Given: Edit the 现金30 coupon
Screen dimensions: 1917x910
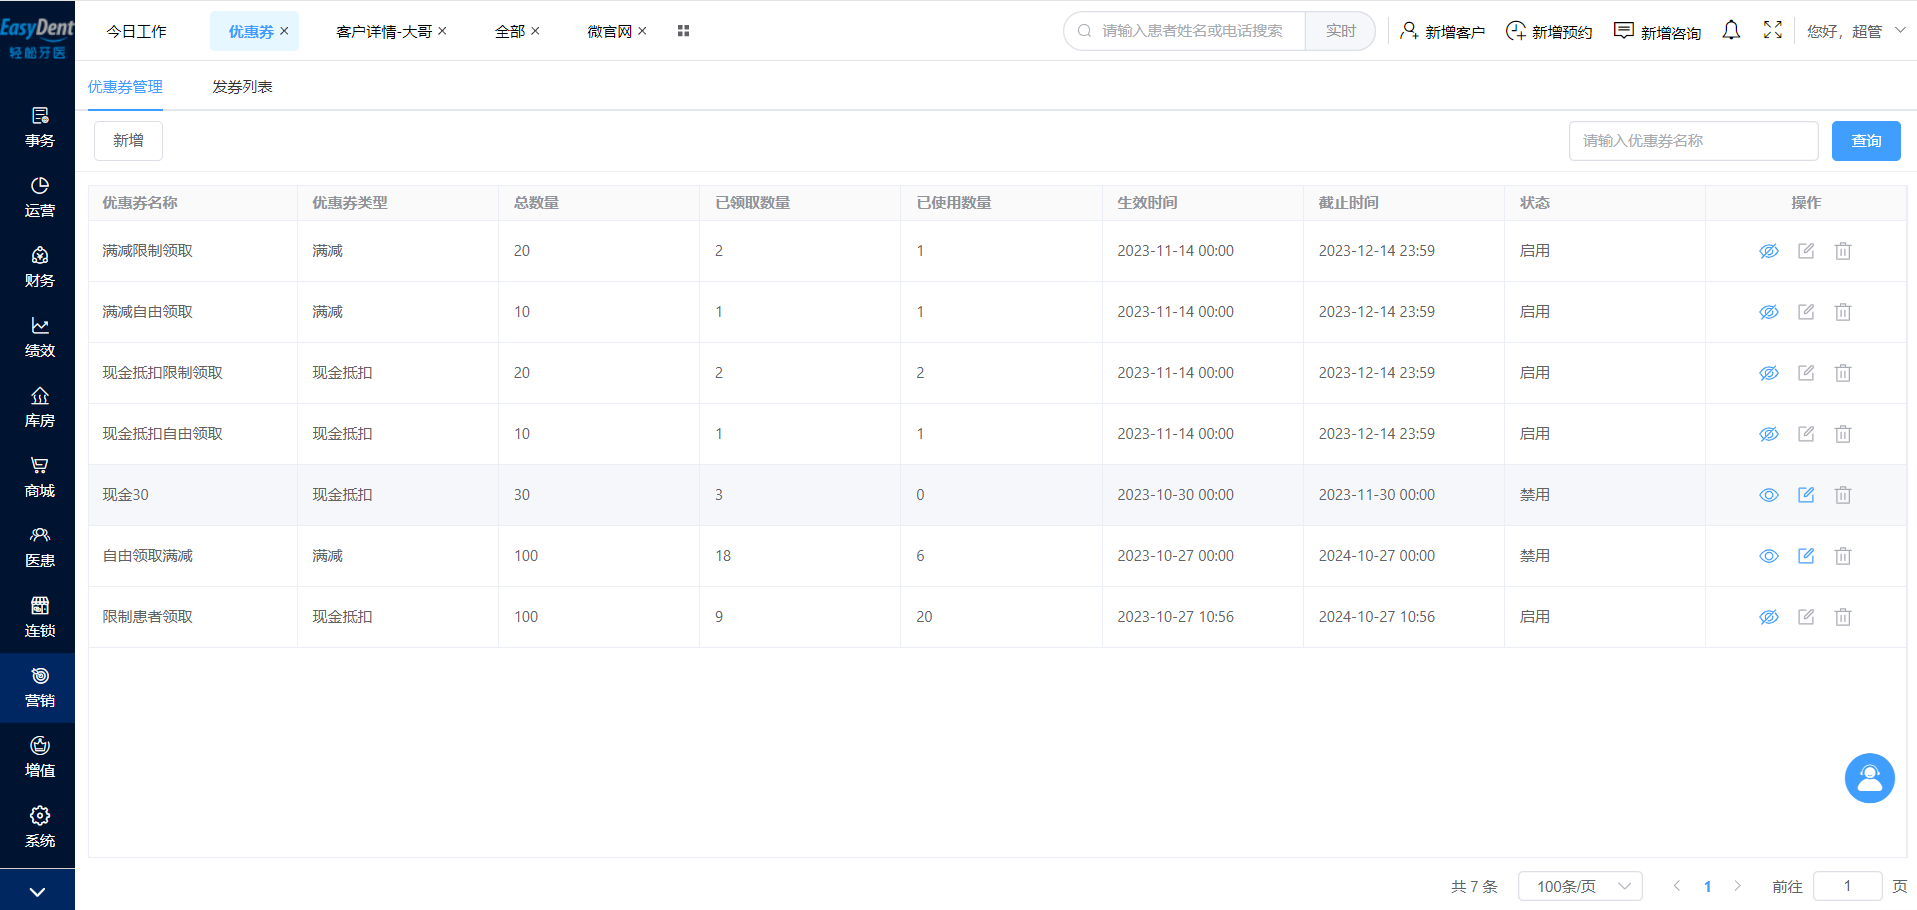Looking at the screenshot, I should click(1806, 495).
